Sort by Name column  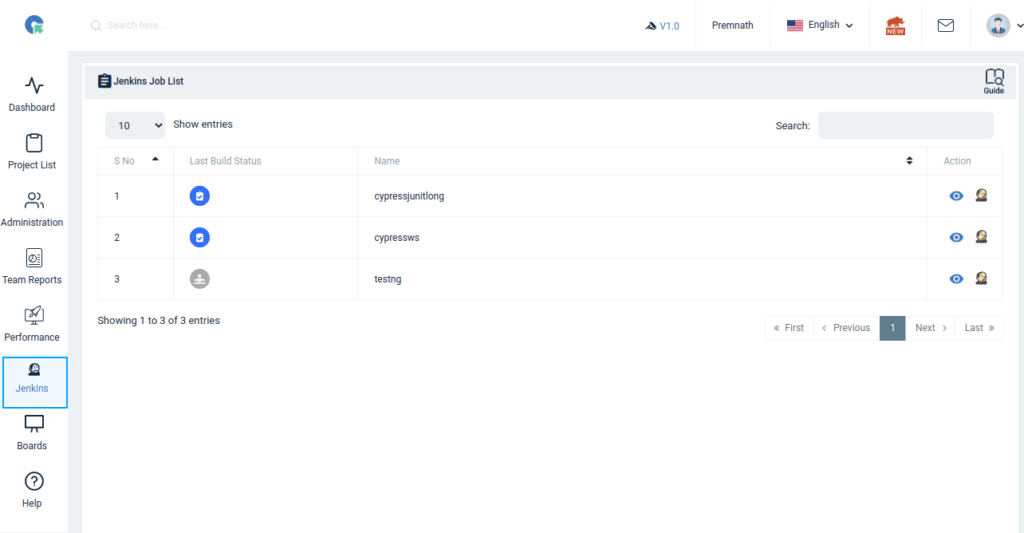coord(642,161)
